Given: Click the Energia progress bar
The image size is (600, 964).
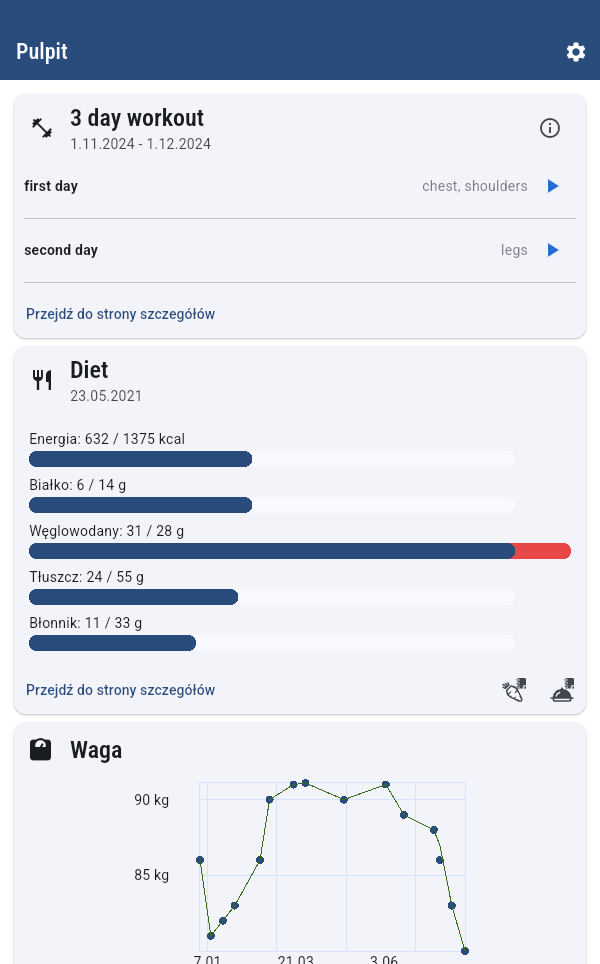Looking at the screenshot, I should coord(271,459).
